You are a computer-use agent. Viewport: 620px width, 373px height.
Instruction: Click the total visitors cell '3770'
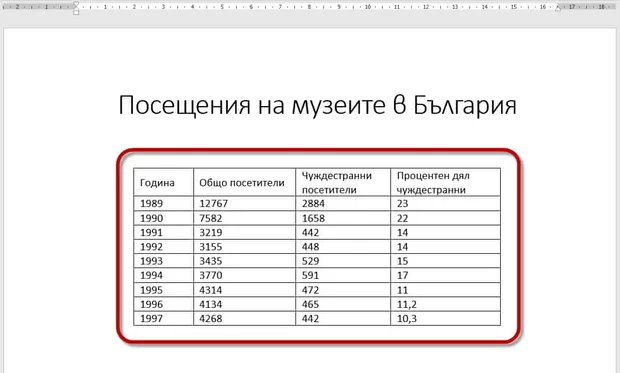244,275
